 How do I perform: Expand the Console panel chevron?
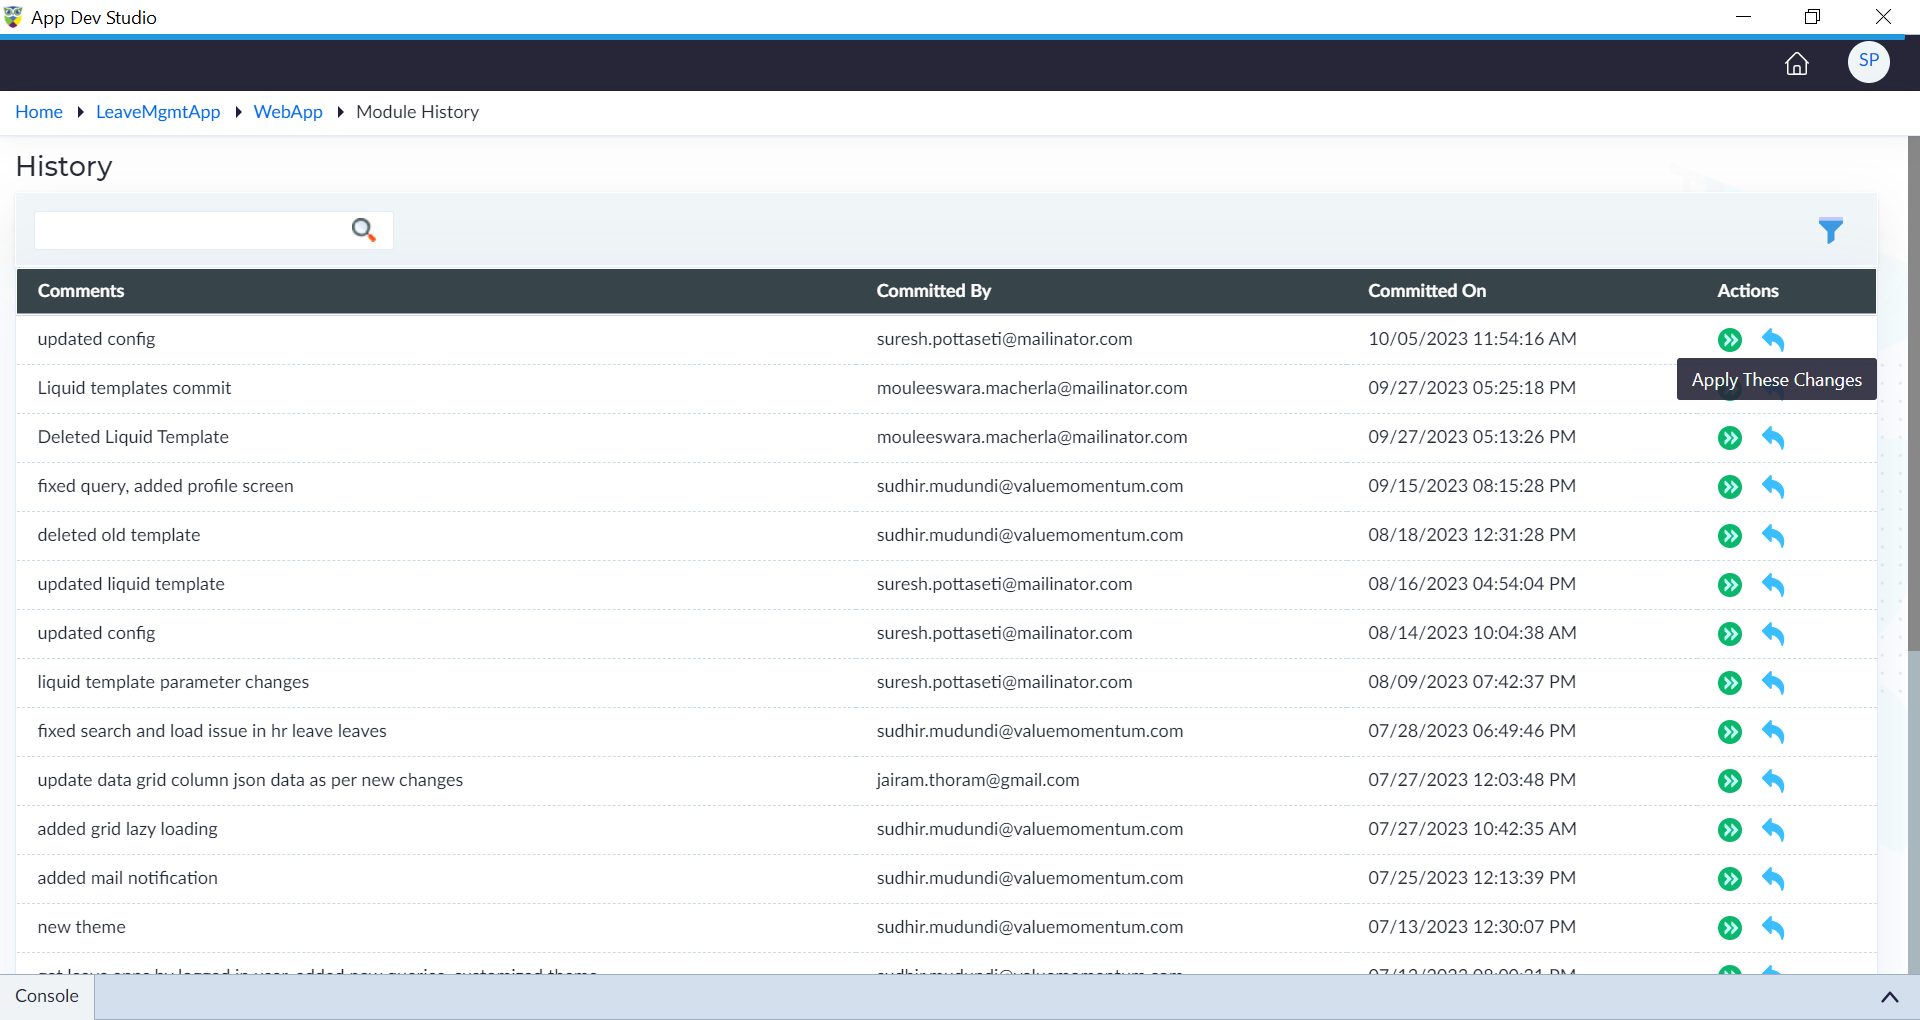point(1889,997)
